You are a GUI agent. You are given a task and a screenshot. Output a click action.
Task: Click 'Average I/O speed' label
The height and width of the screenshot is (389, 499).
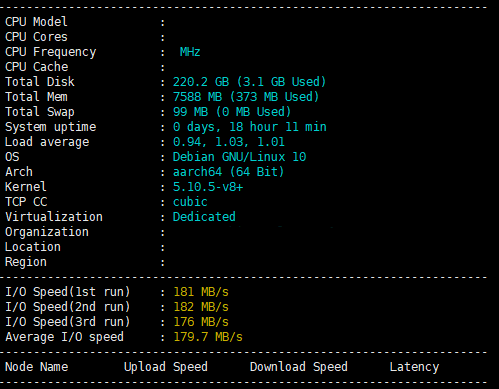tap(64, 337)
